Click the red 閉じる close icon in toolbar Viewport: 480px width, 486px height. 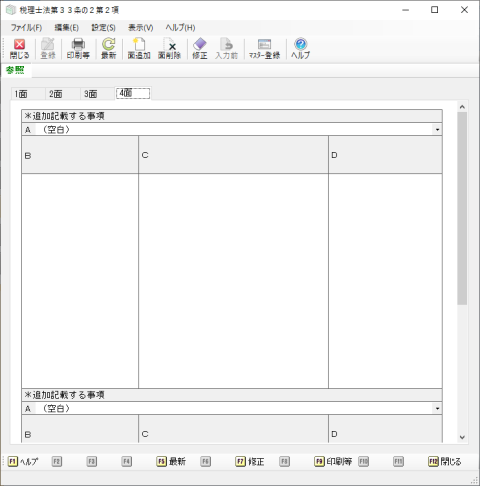19,49
